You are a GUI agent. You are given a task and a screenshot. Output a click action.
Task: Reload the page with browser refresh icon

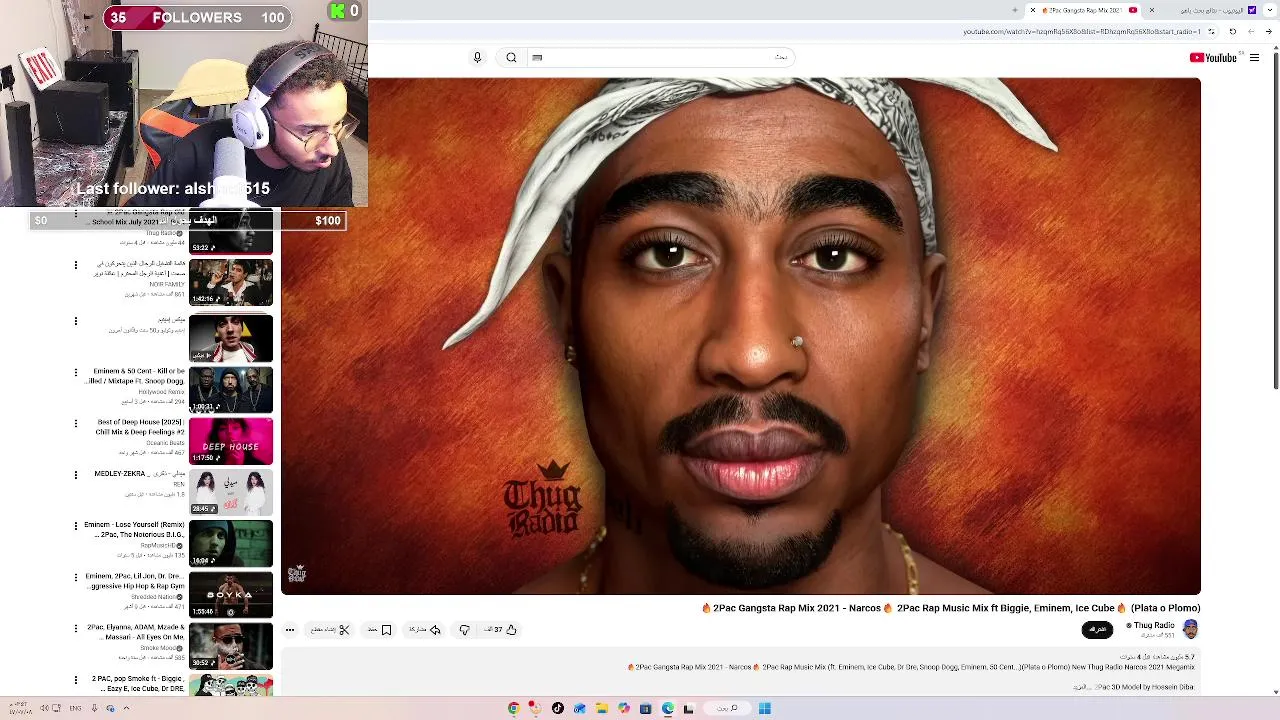pyautogui.click(x=1232, y=31)
